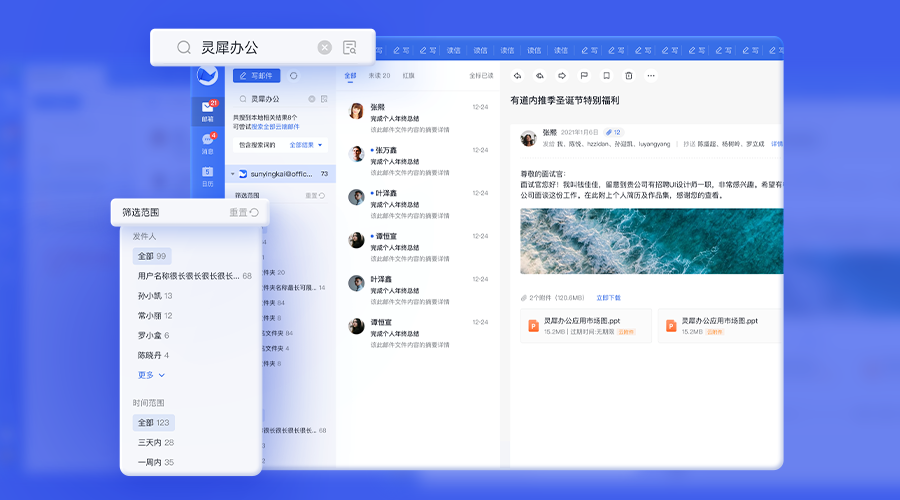
Task: Select sender filter 陈晓丹 4
Action: (x=153, y=355)
